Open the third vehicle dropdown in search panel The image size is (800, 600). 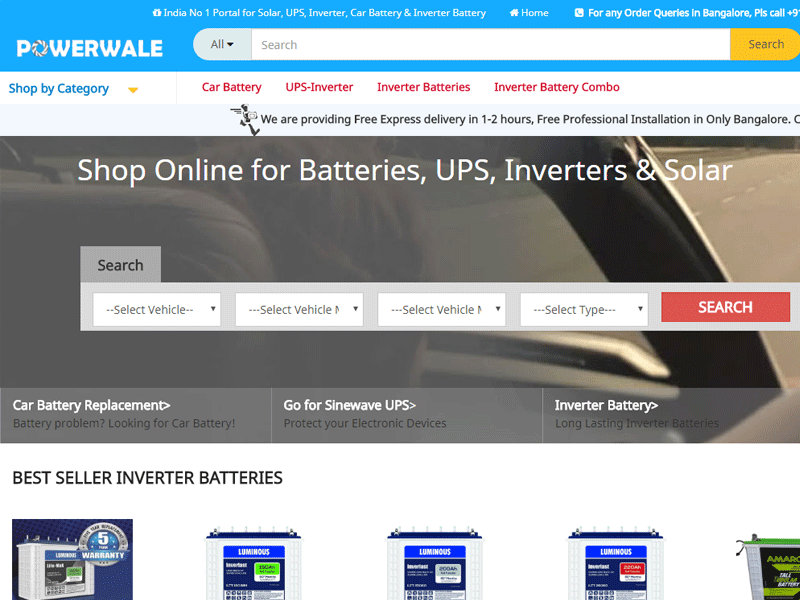point(441,309)
